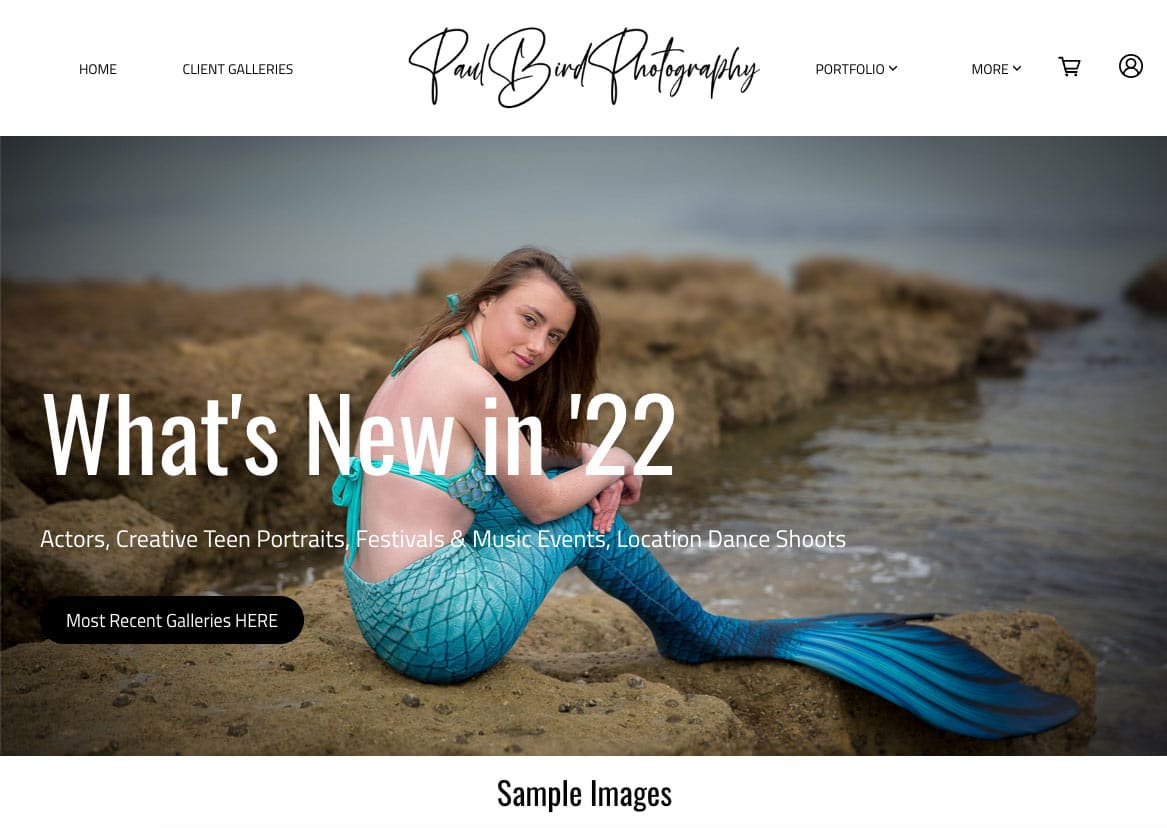
Task: Click "Creative Teen Portraits" in the tagline
Action: point(230,539)
